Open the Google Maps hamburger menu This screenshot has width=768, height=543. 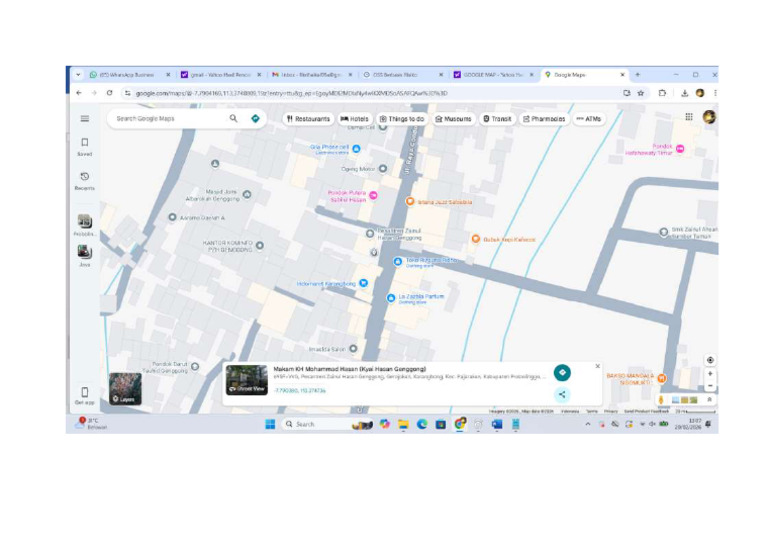pyautogui.click(x=85, y=118)
